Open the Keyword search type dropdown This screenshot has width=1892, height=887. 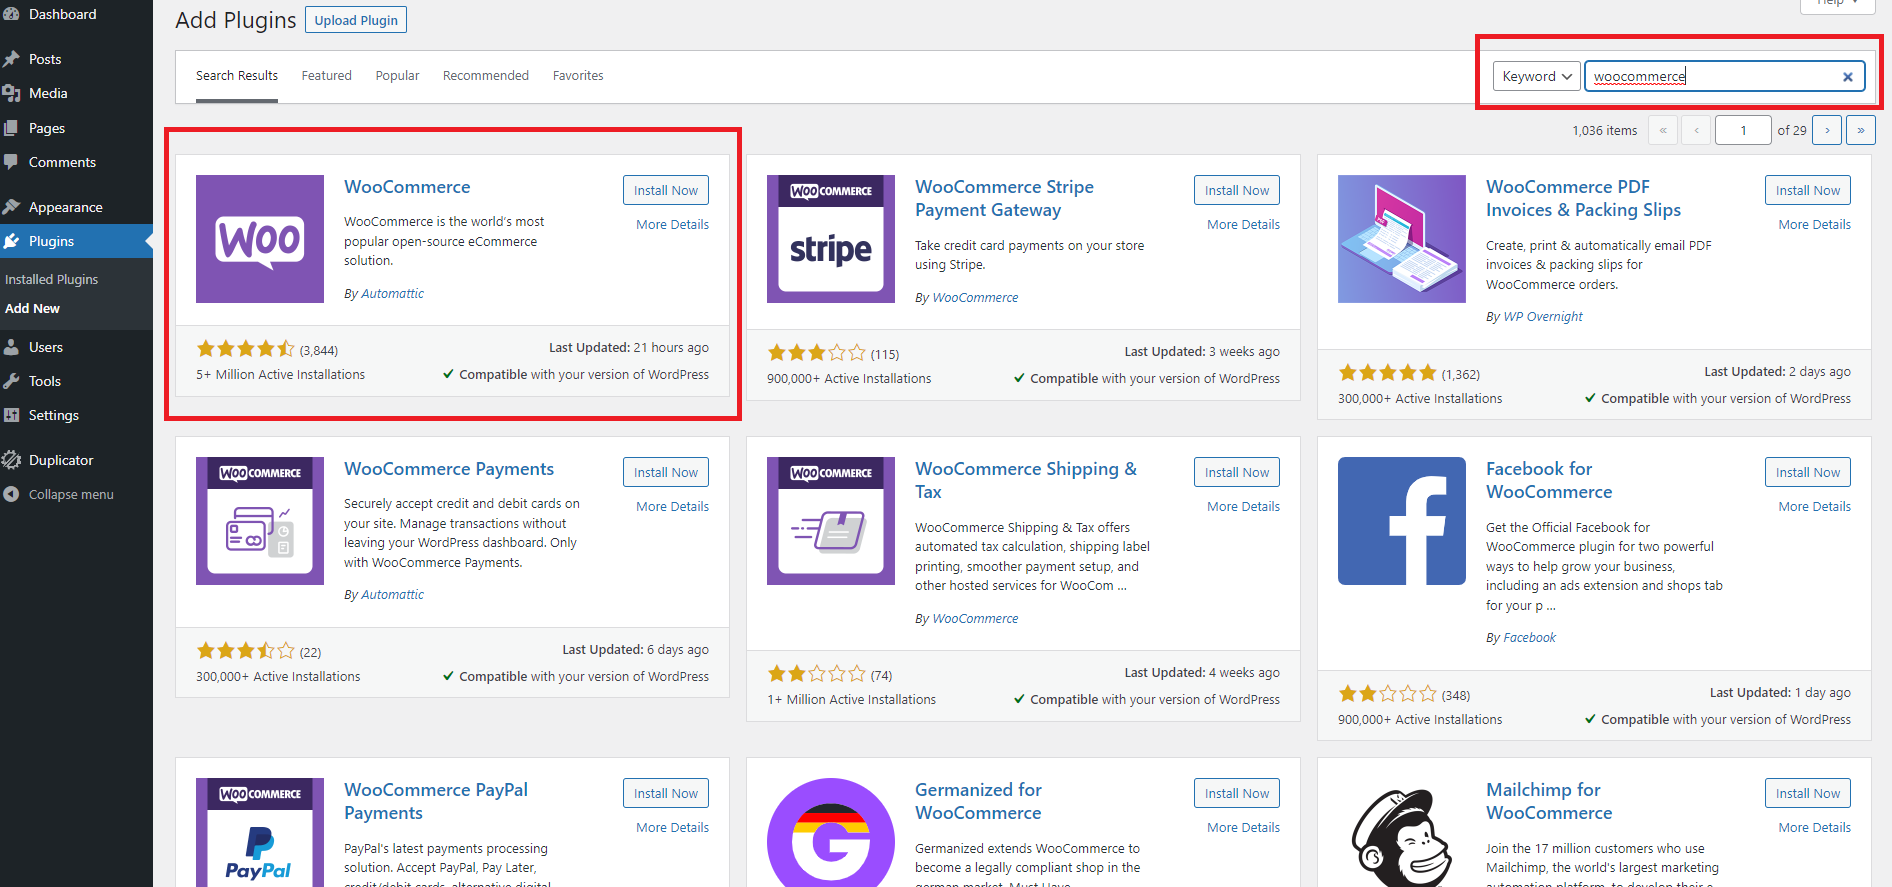coord(1537,76)
